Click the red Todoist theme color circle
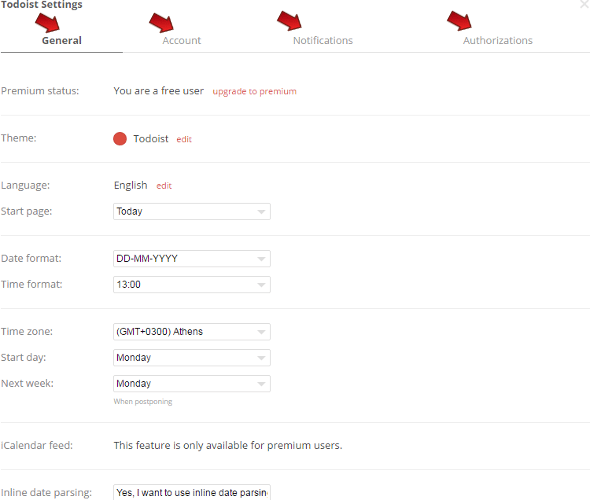Screen dimensions: 590x500 pos(120,138)
